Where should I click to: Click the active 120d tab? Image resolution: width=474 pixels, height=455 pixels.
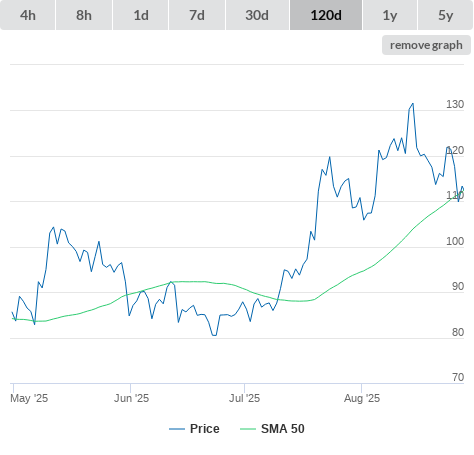(326, 15)
